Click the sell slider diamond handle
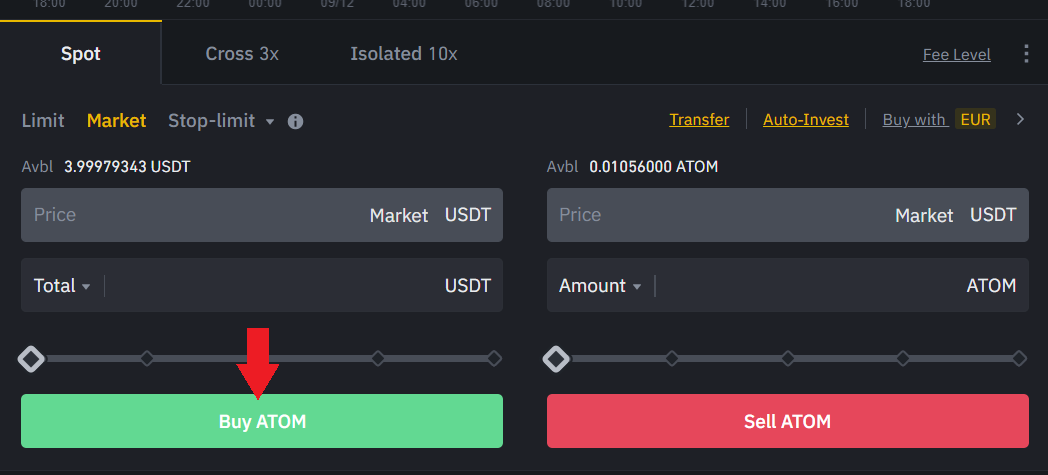Viewport: 1048px width, 475px height. (x=555, y=358)
